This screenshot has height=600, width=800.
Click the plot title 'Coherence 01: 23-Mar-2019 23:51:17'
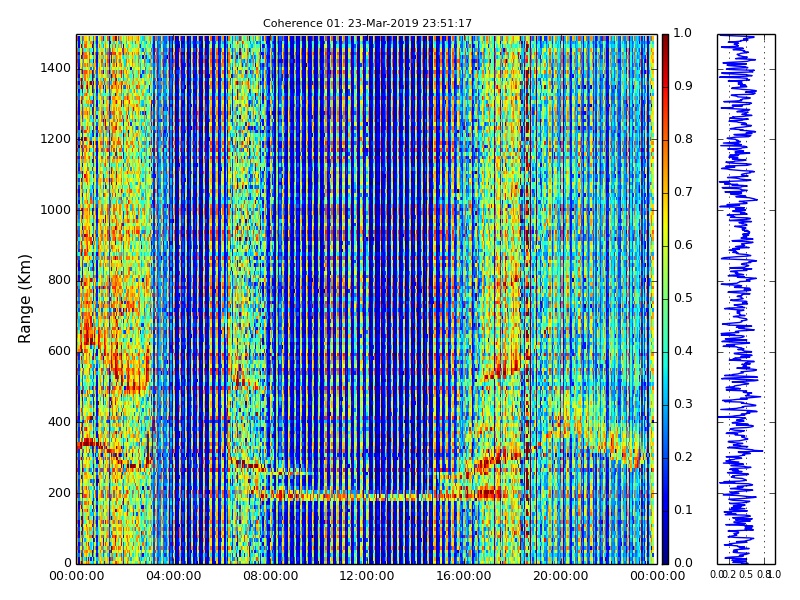point(367,23)
